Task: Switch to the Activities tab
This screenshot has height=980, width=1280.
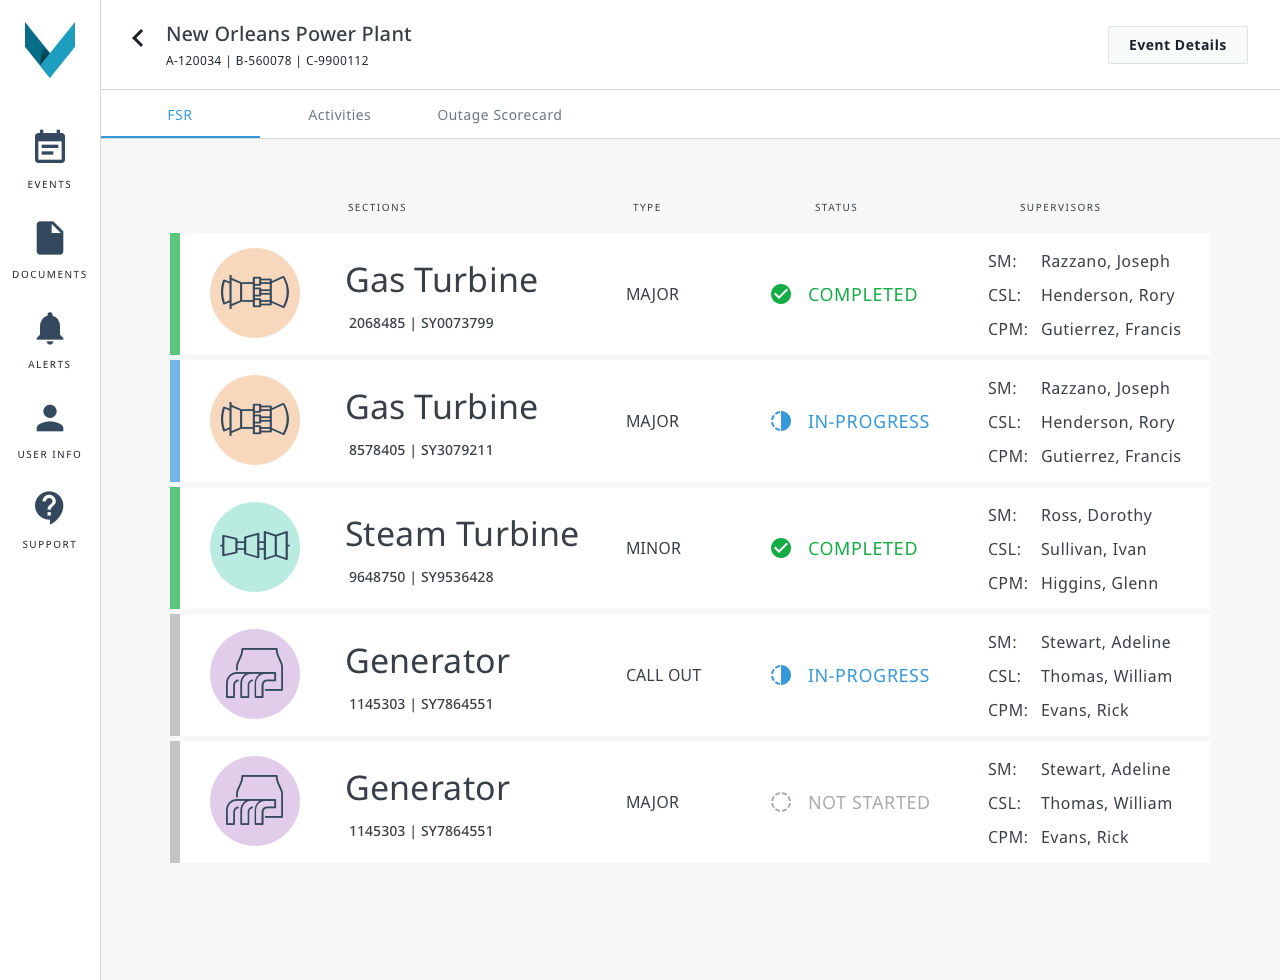Action: pyautogui.click(x=339, y=115)
